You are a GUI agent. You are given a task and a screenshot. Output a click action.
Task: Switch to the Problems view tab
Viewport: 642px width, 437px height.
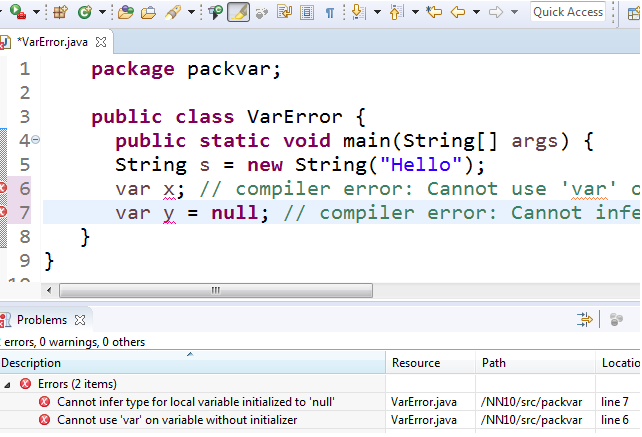pyautogui.click(x=41, y=320)
